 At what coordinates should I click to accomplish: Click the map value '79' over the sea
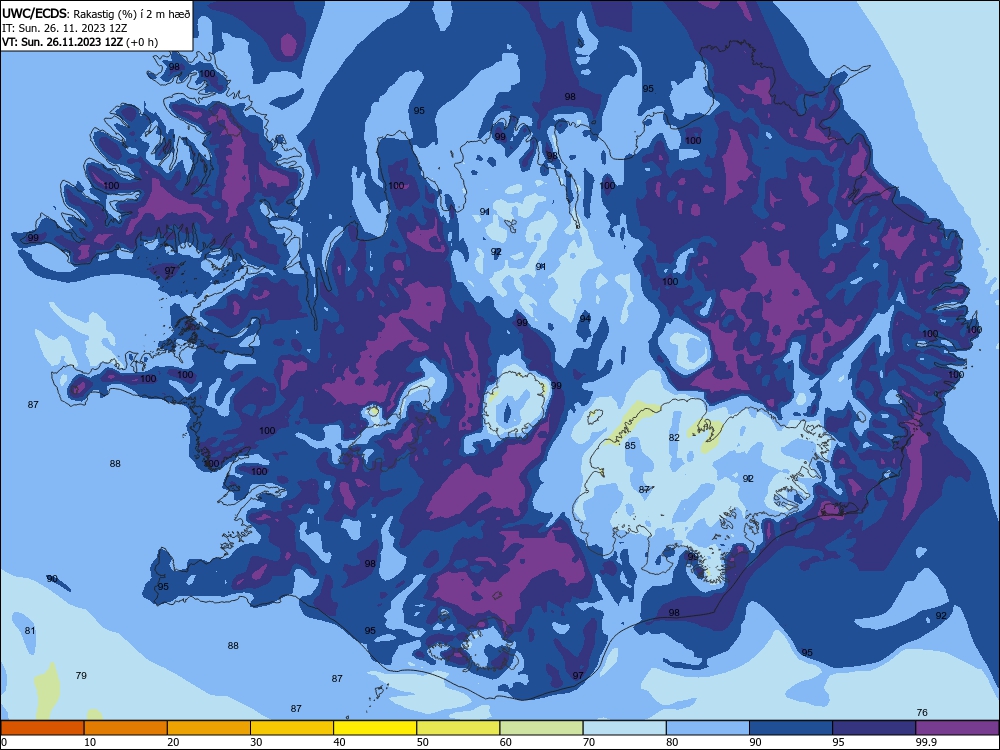click(81, 675)
